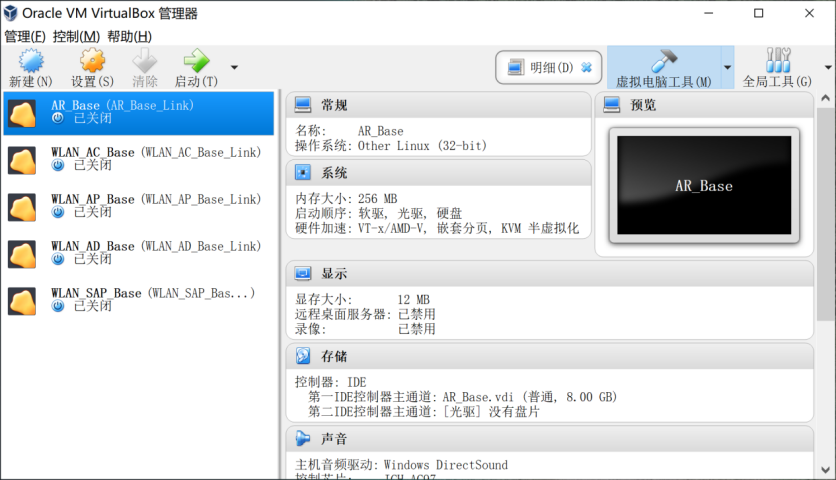Click WLAN_AC_Base powered-off state icon
The height and width of the screenshot is (480, 836).
point(58,165)
